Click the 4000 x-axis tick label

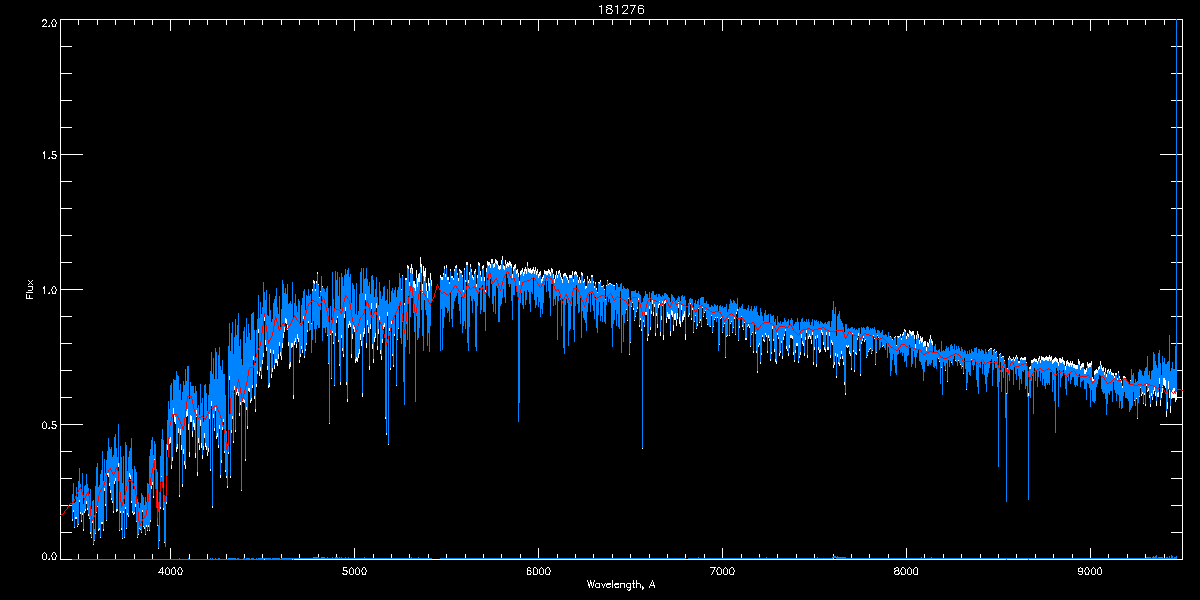pyautogui.click(x=171, y=572)
